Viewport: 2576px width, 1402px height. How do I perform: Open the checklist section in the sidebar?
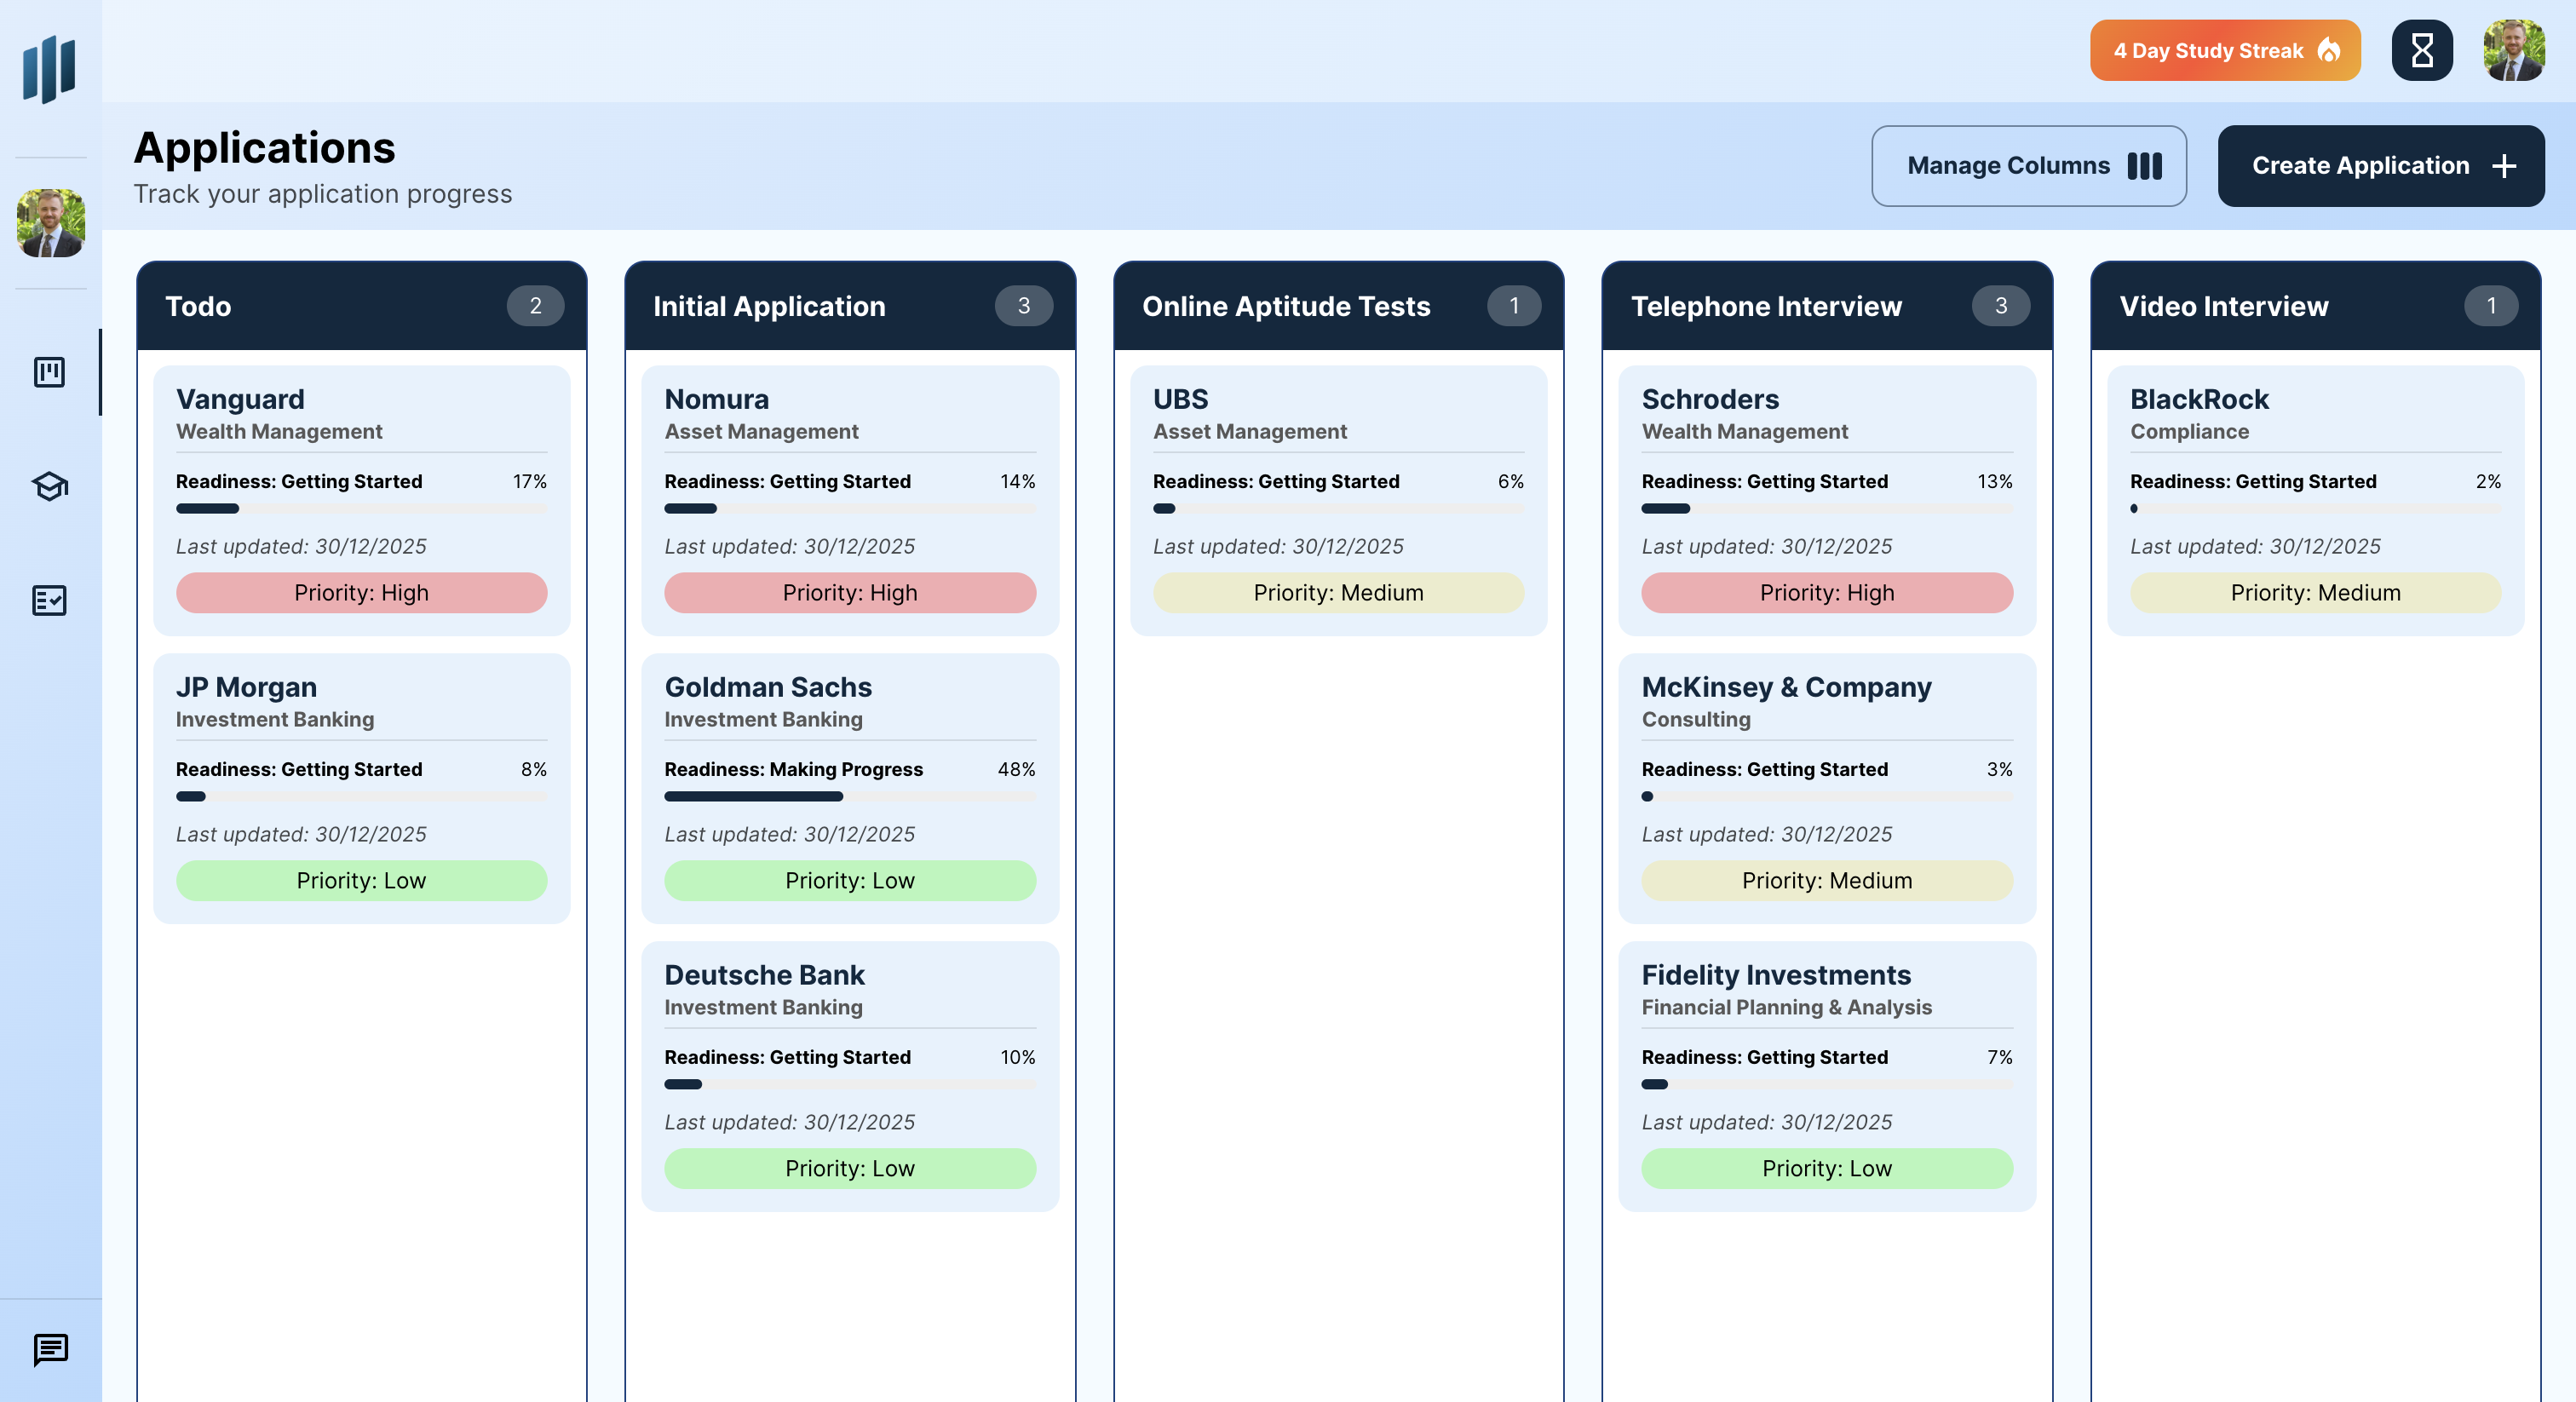(49, 601)
